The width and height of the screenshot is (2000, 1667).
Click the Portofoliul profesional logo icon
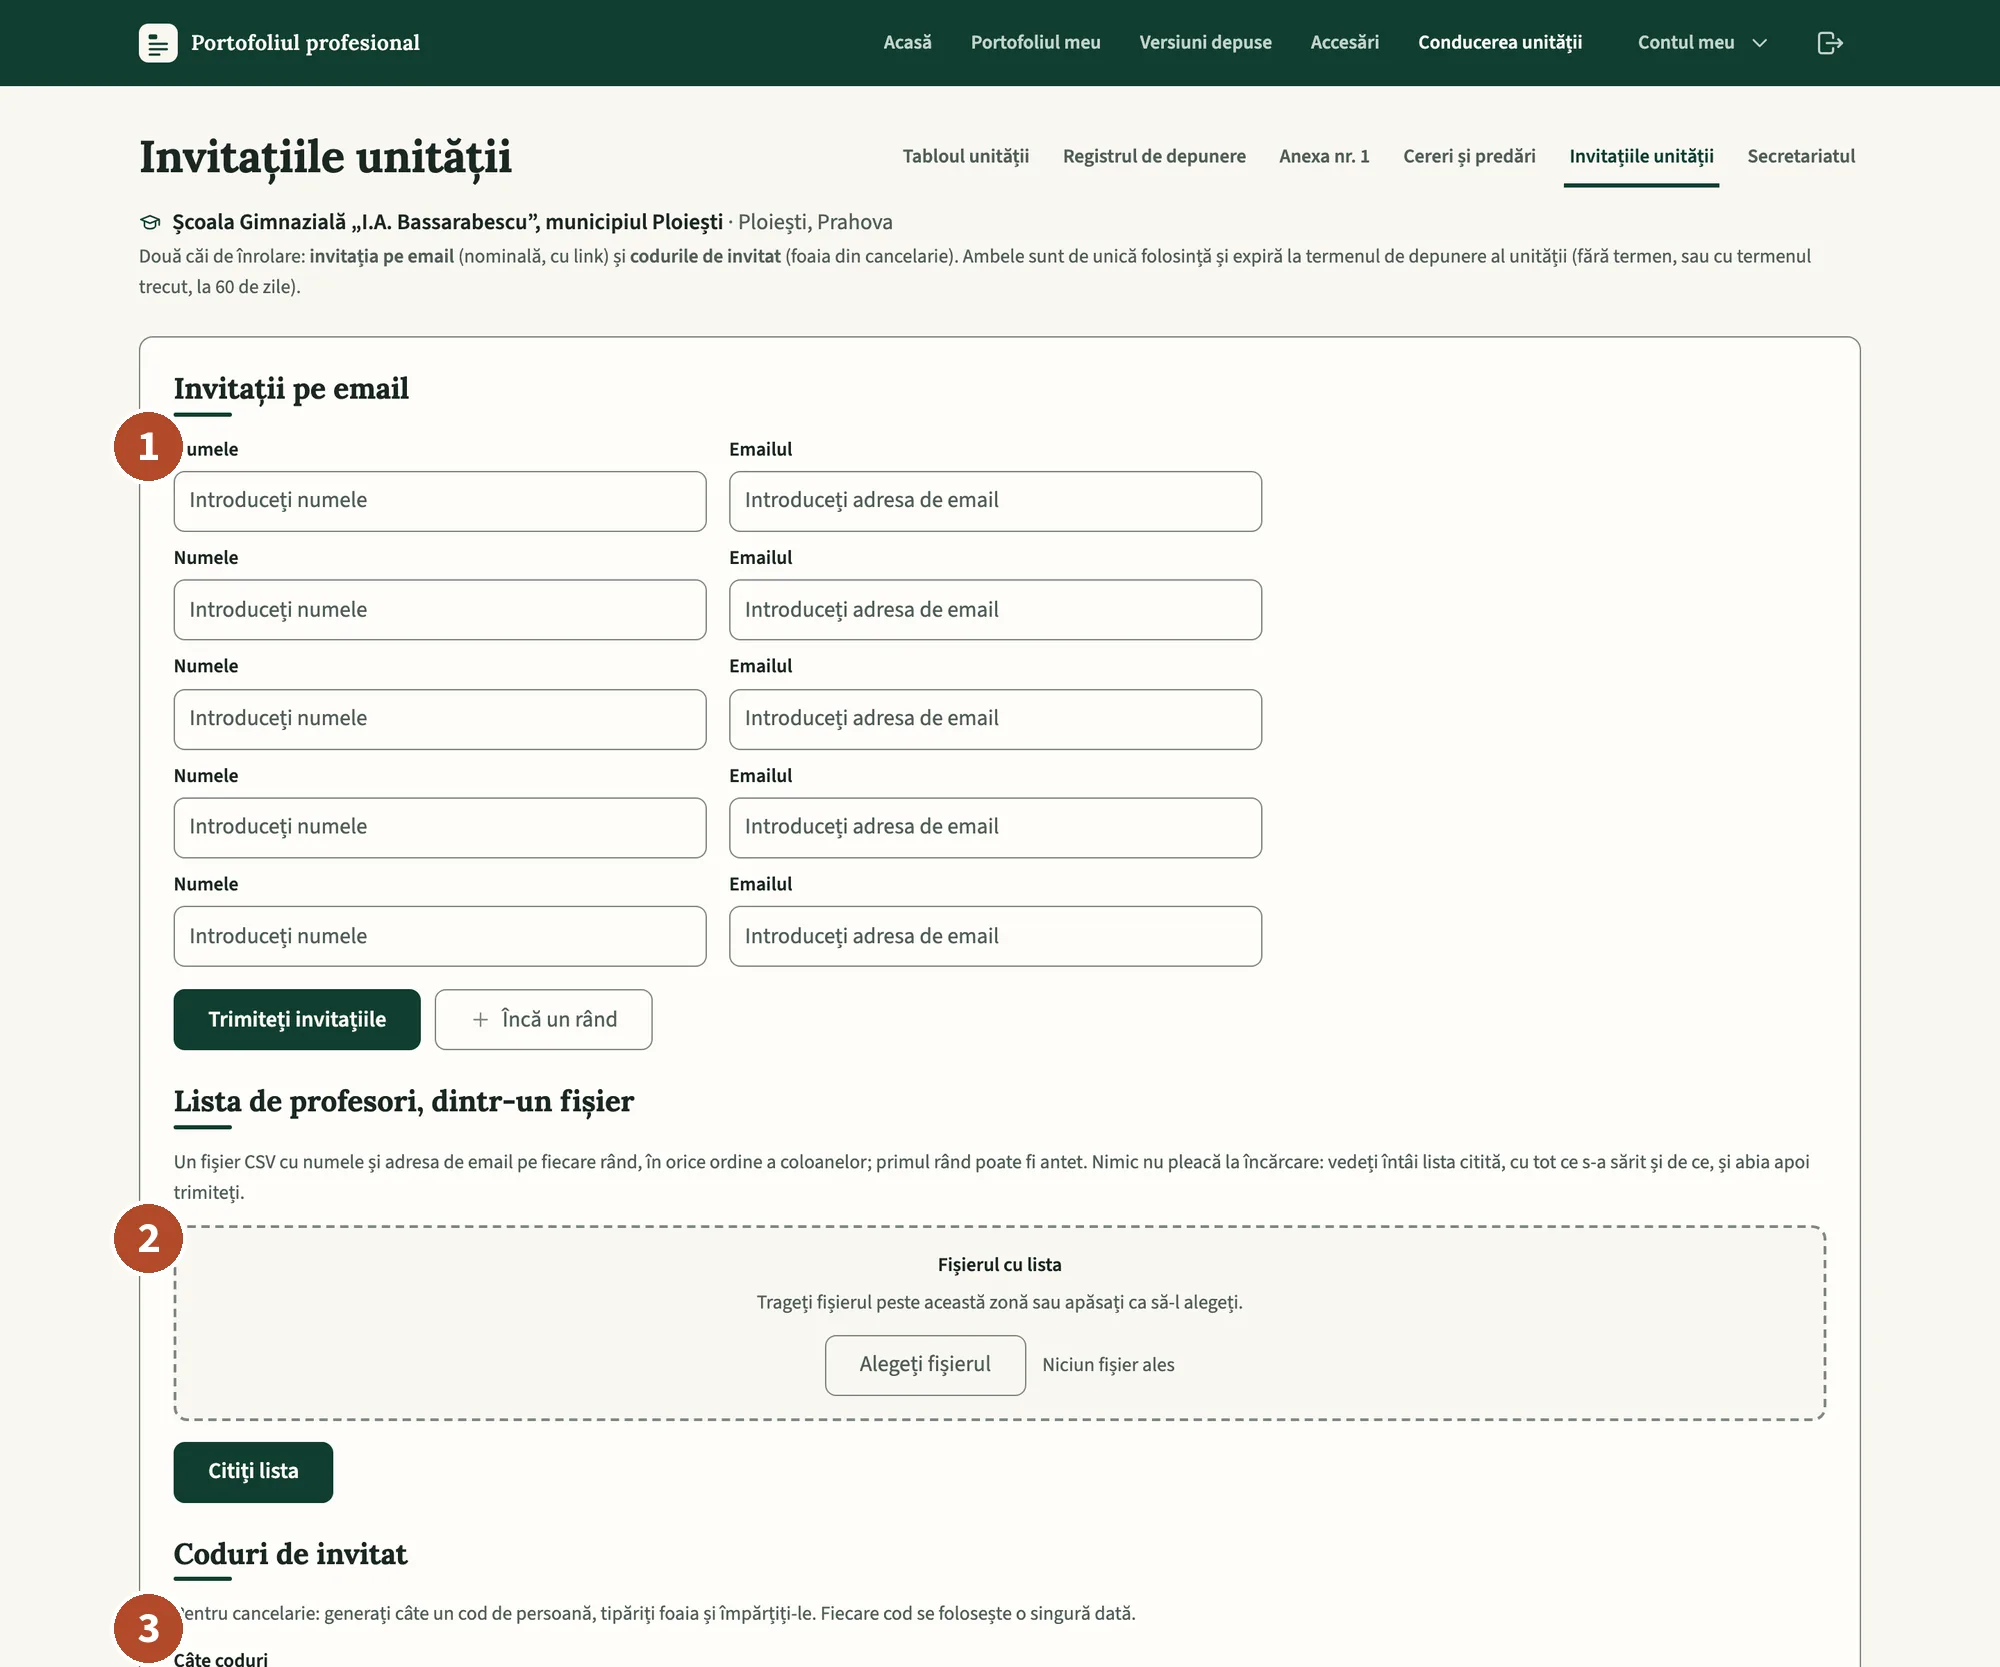pos(158,43)
